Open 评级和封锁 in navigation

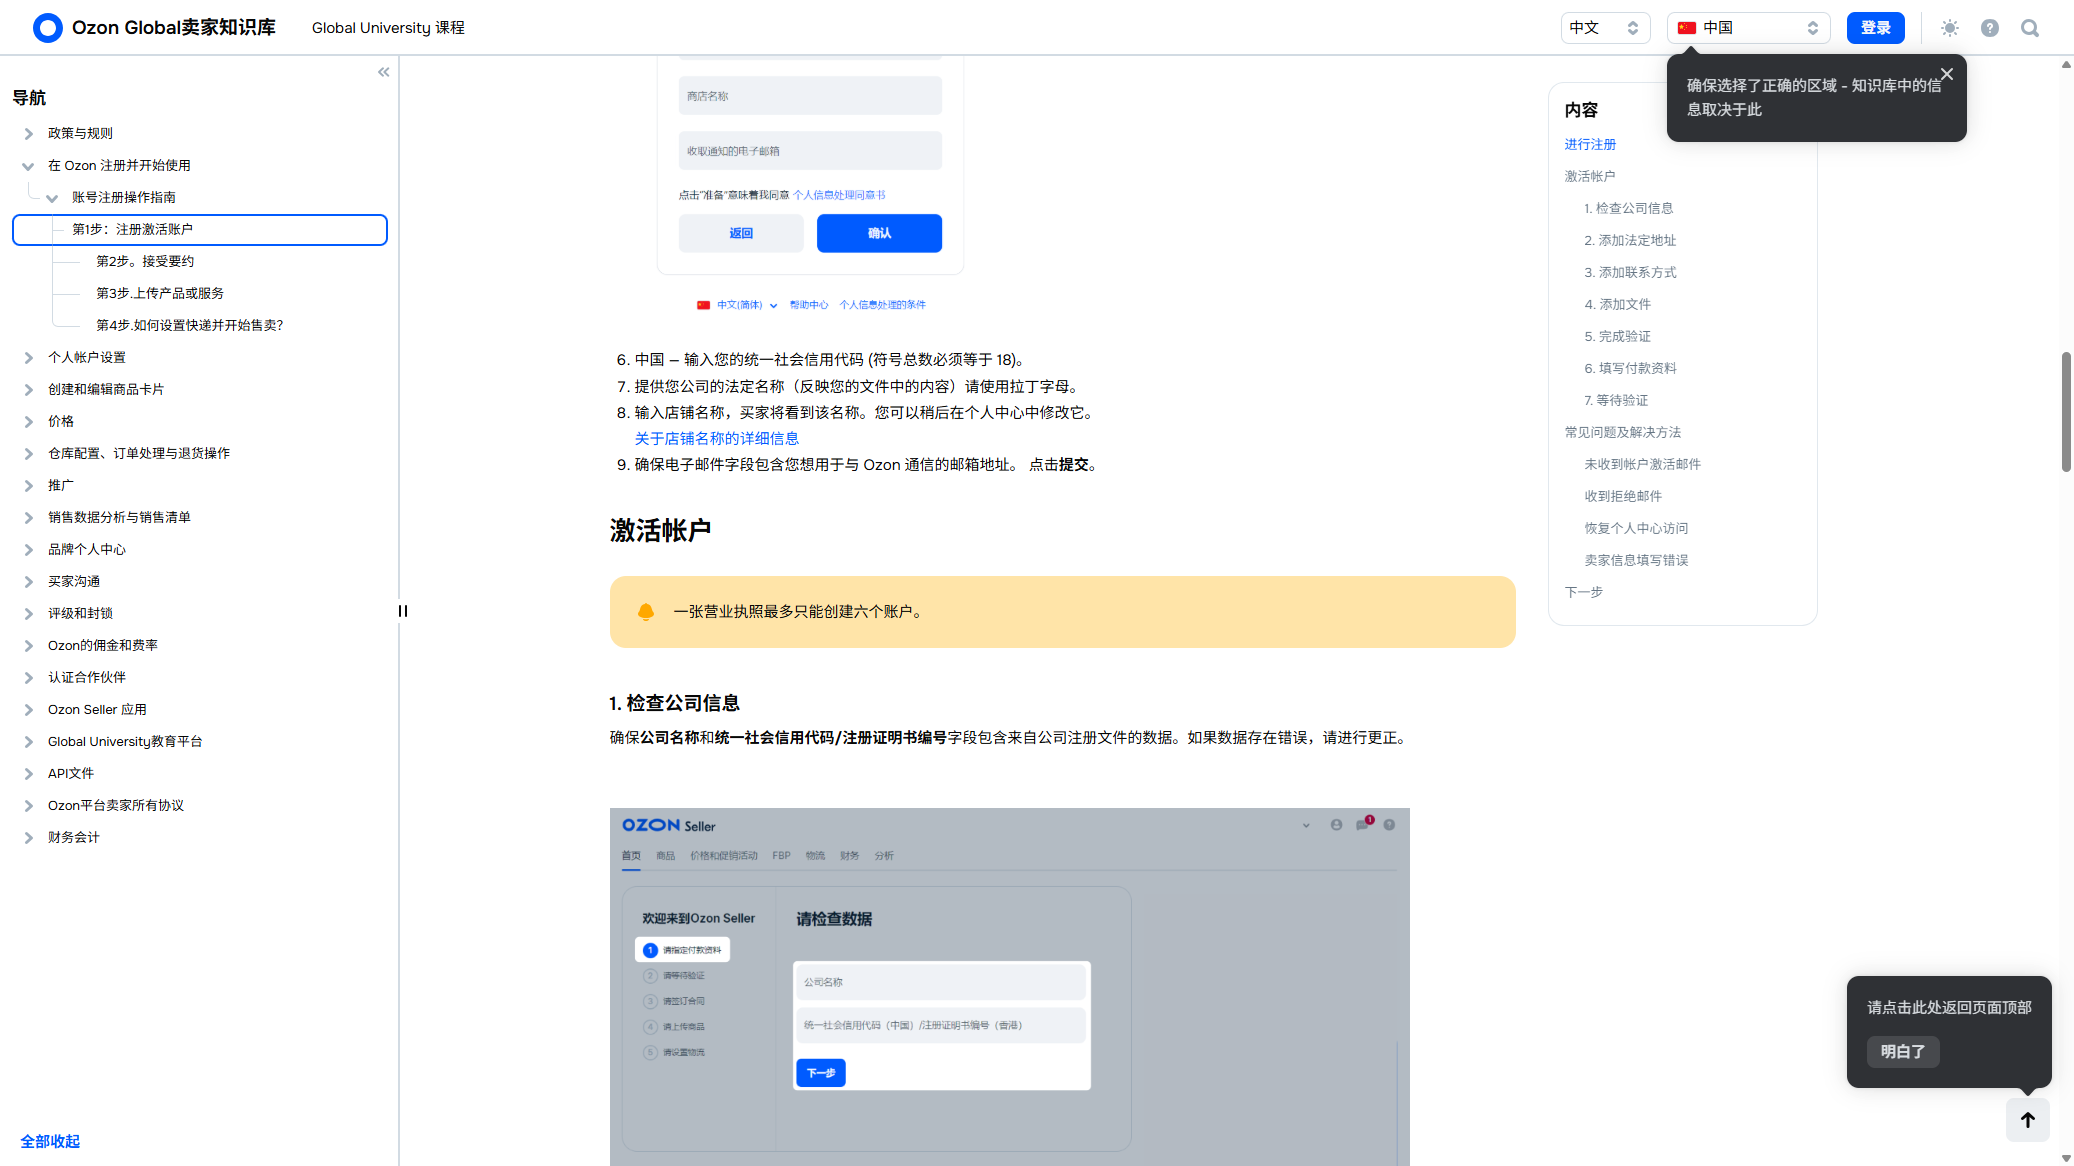point(80,613)
